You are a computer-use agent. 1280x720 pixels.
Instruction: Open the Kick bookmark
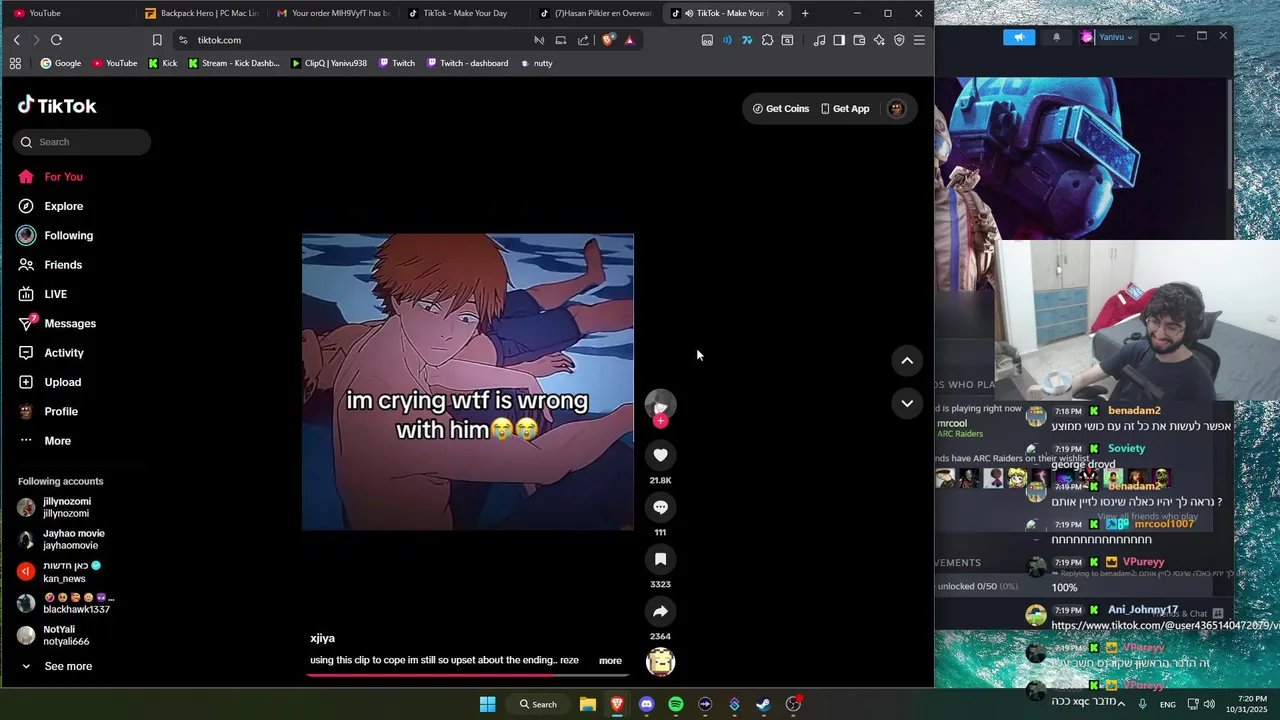click(x=162, y=63)
